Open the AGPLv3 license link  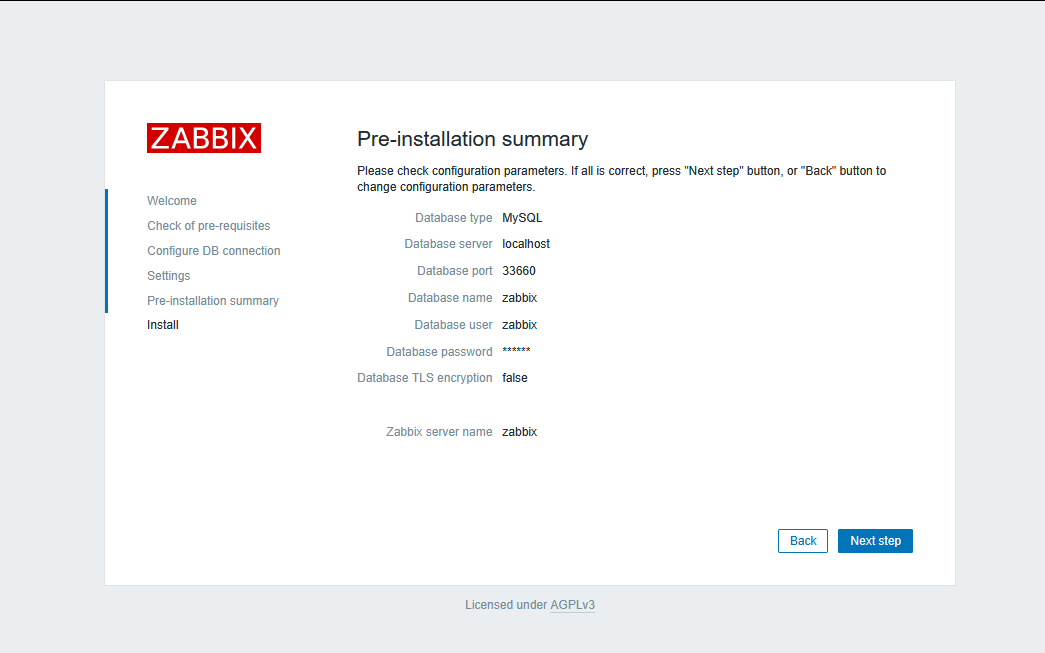coord(572,604)
